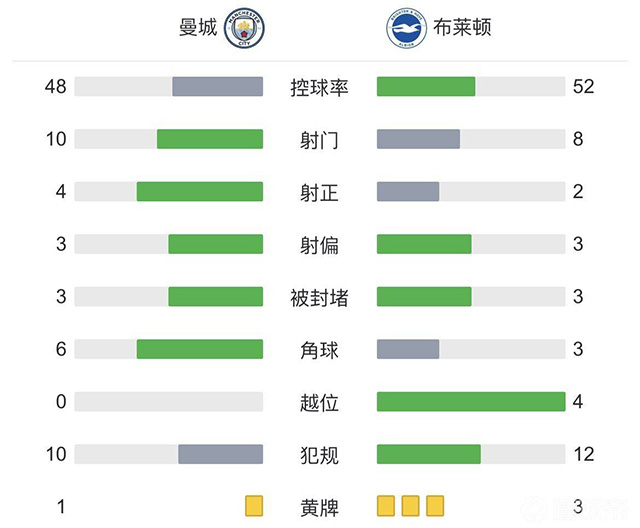The width and height of the screenshot is (640, 528).
Task: Click the 射正 shots on target label
Action: [319, 192]
